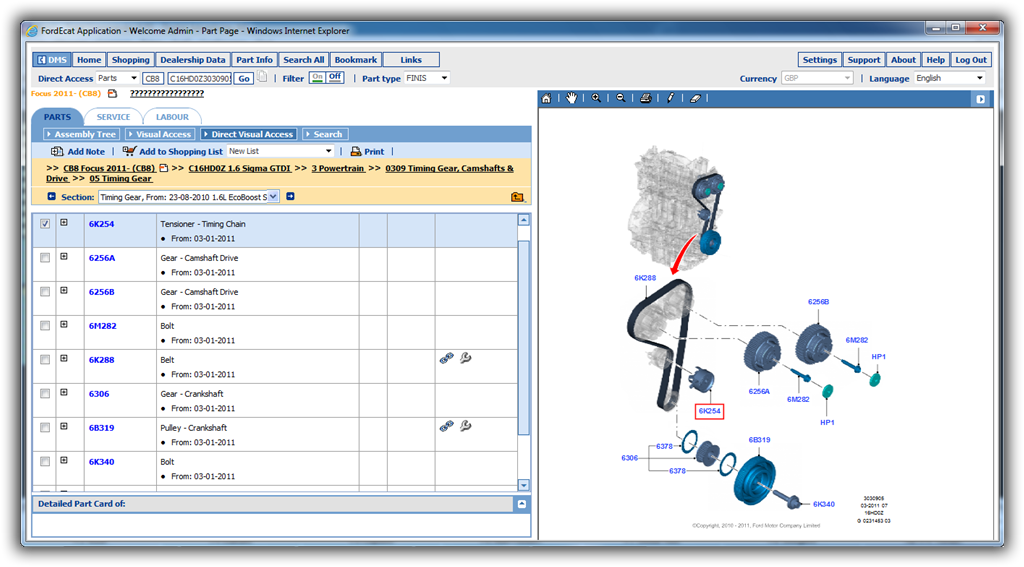Tick the checkbox for part 6256A

[44, 258]
